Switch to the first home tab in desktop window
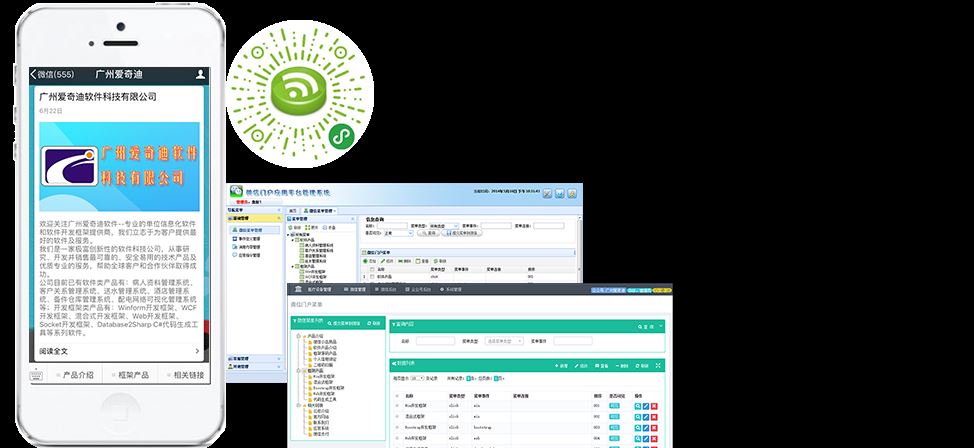The width and height of the screenshot is (974, 448). coord(293,211)
